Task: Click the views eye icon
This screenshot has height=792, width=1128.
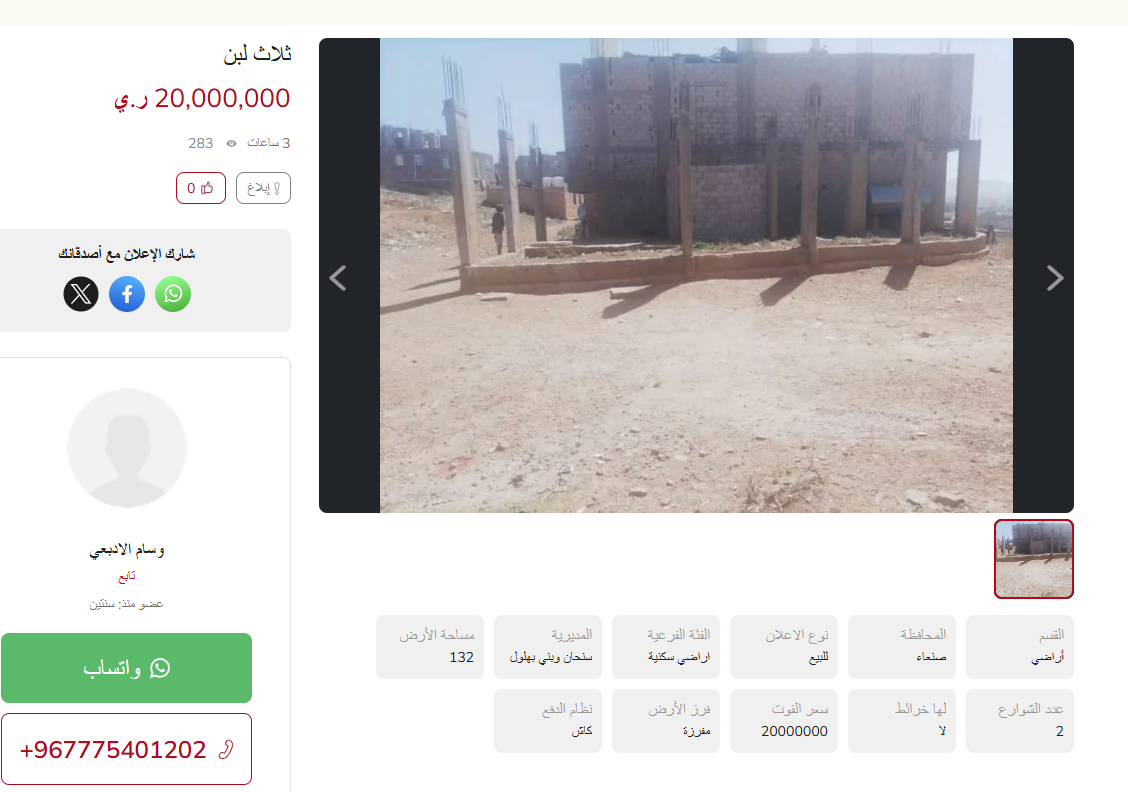Action: (x=232, y=143)
